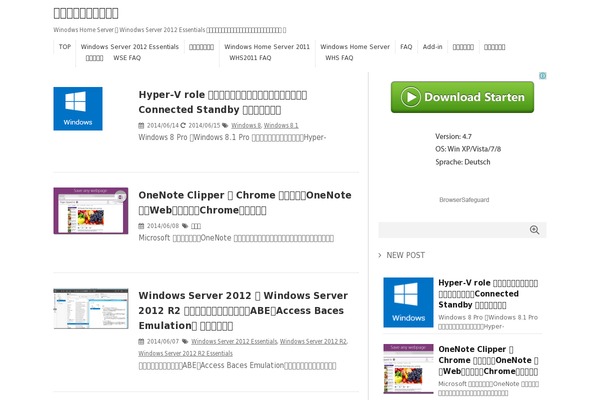Viewport: 600px width, 400px height.
Task: Click the chevron beside NEW POST
Action: [380, 255]
